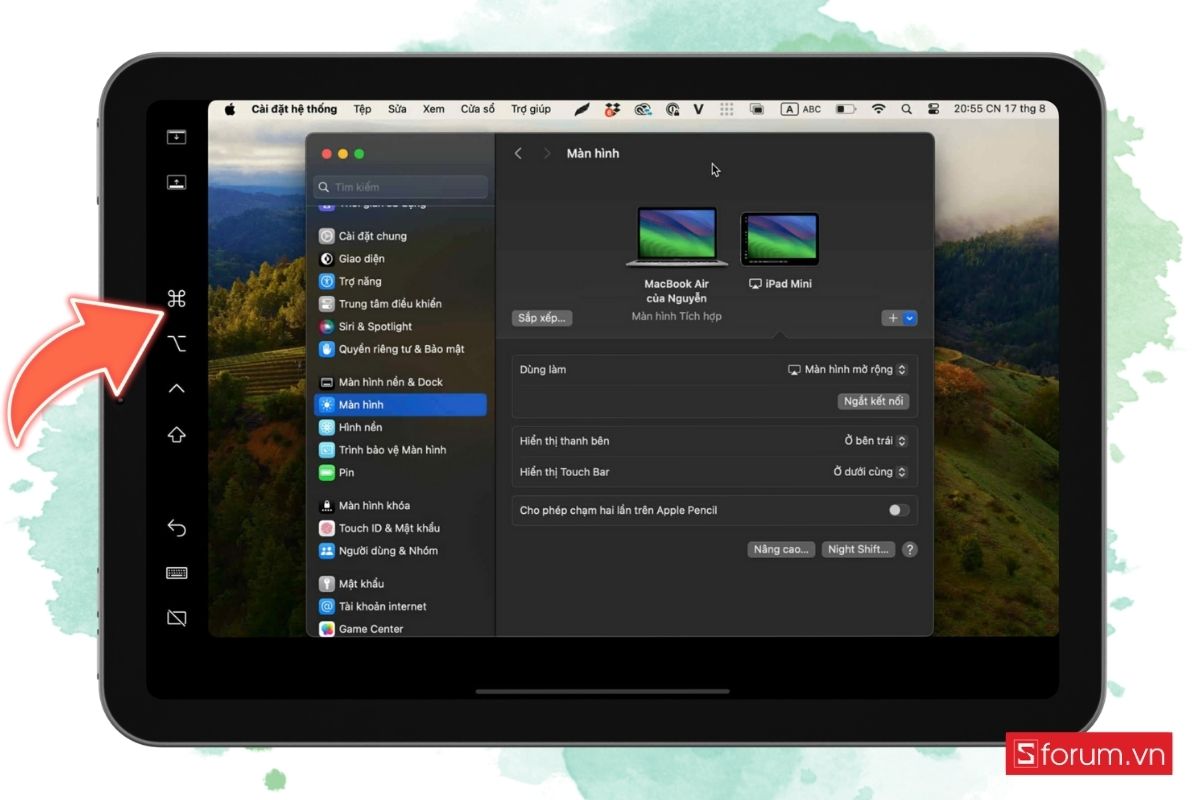
Task: Open the Trợ giúp menu
Action: tap(531, 109)
